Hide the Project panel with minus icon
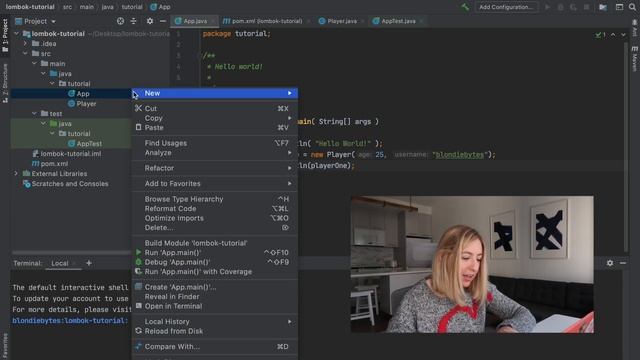Screen dimensions: 640x360 pos(163,21)
